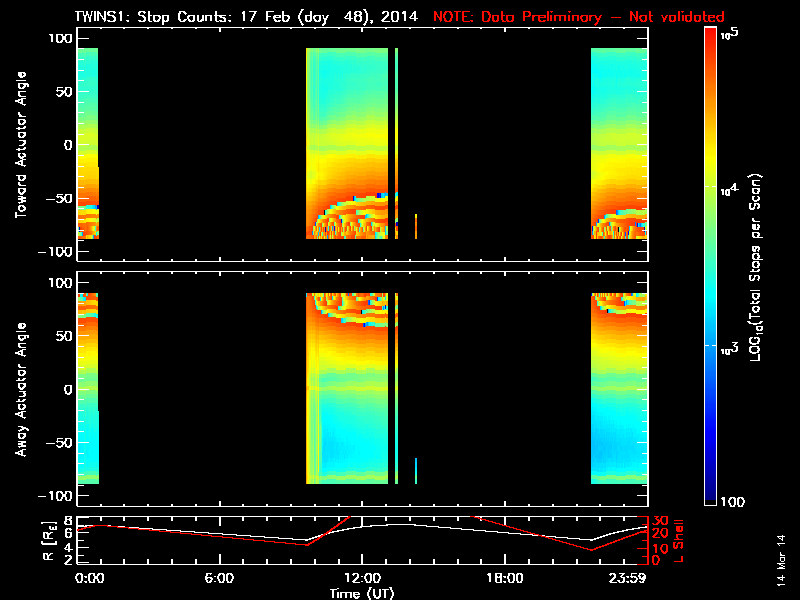Click the "6:00" time label
Image resolution: width=800 pixels, height=600 pixels.
pyautogui.click(x=219, y=578)
